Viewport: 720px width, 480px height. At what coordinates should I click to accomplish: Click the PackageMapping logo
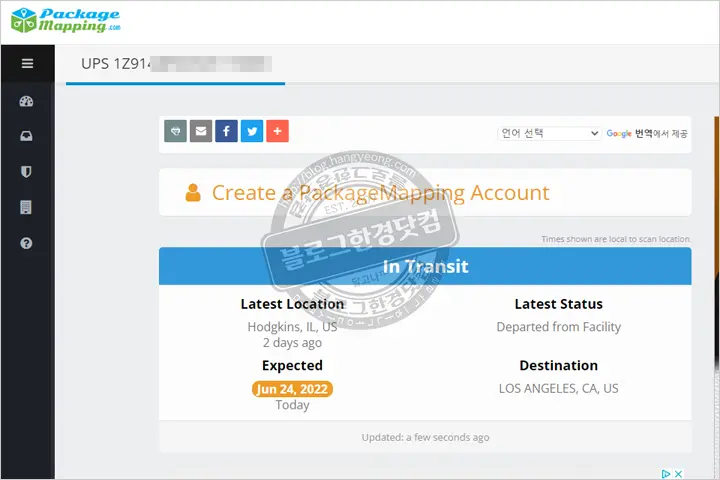point(64,21)
